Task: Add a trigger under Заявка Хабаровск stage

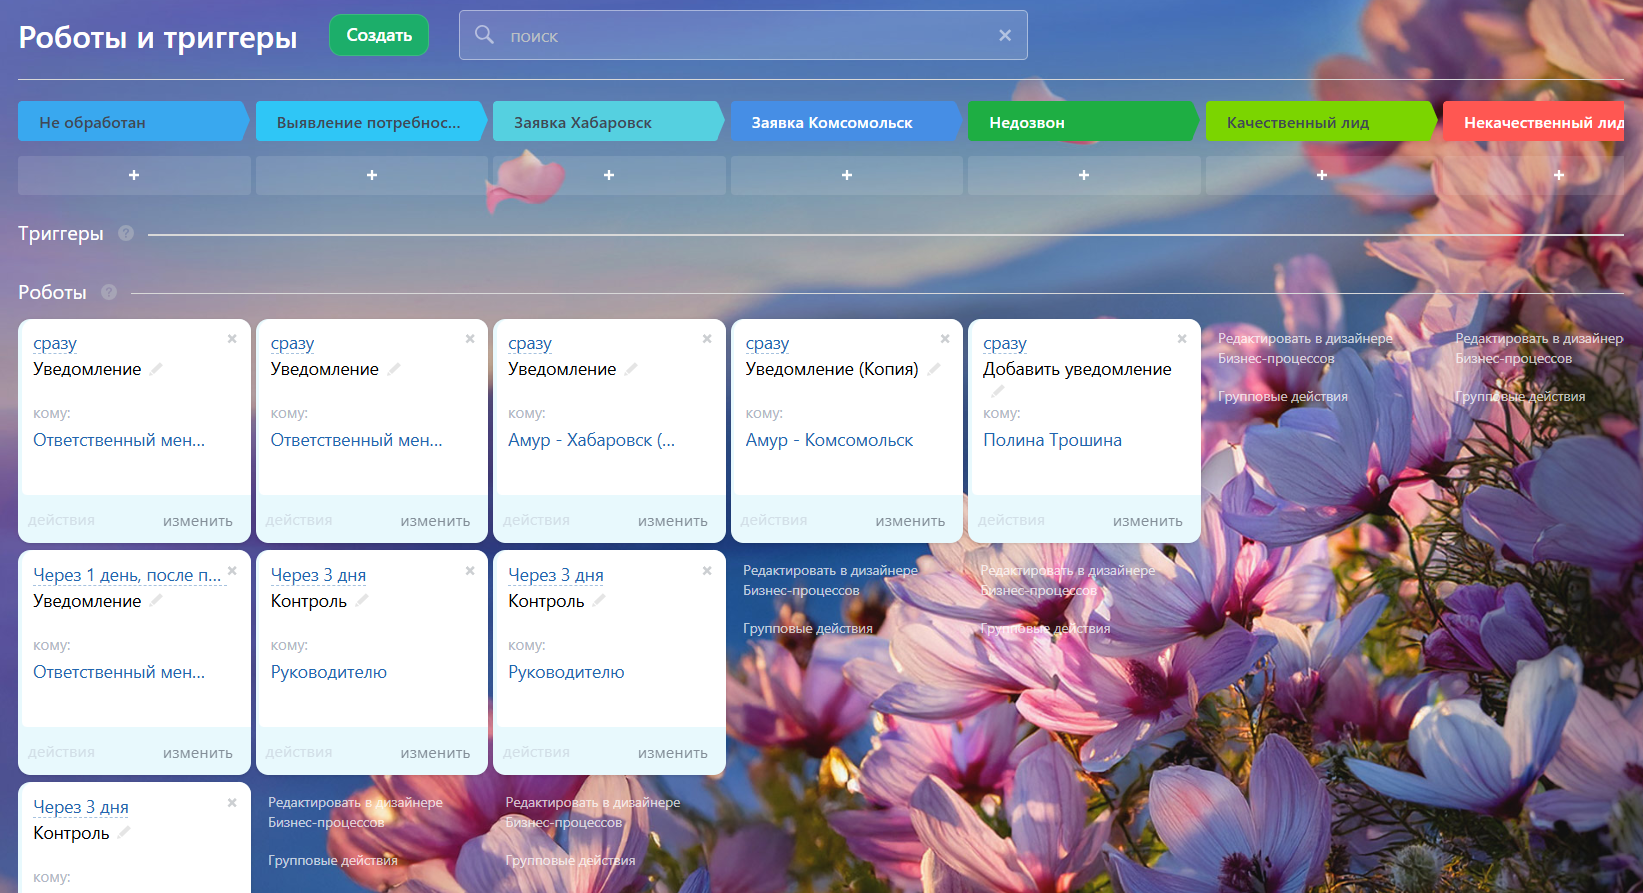Action: [609, 175]
